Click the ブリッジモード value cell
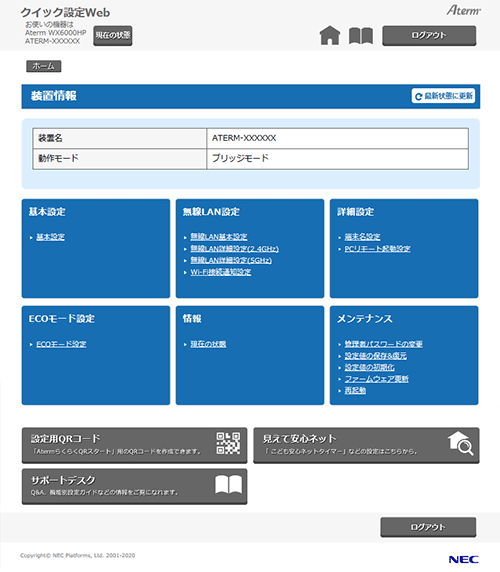This screenshot has width=500, height=572. pos(338,159)
